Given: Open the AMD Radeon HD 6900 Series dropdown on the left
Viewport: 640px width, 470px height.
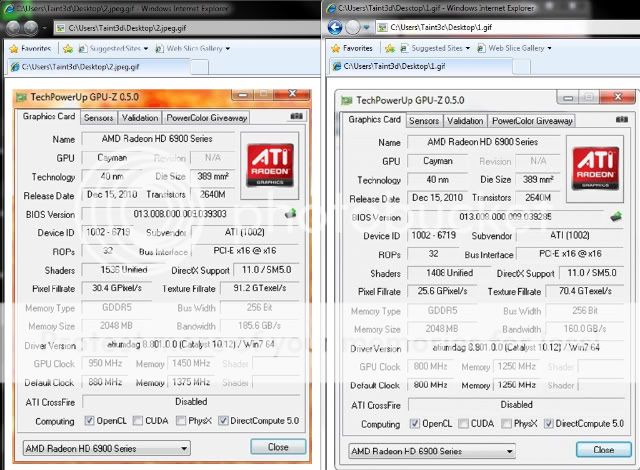Looking at the screenshot, I should click(106, 448).
